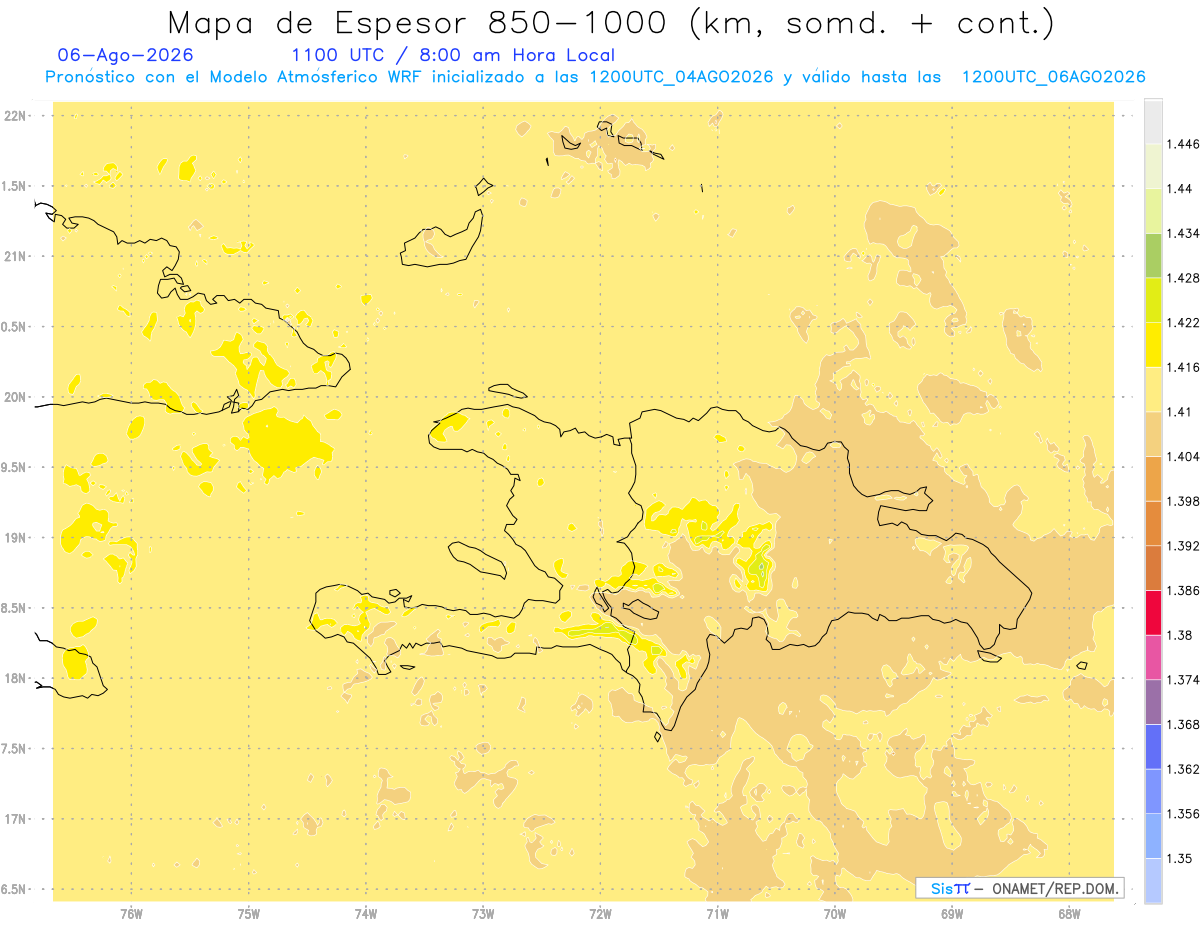Viewport: 1200px width, 927px height.
Task: Click the yellow-green swatch between 1.422 and 1.428
Action: click(x=1153, y=300)
